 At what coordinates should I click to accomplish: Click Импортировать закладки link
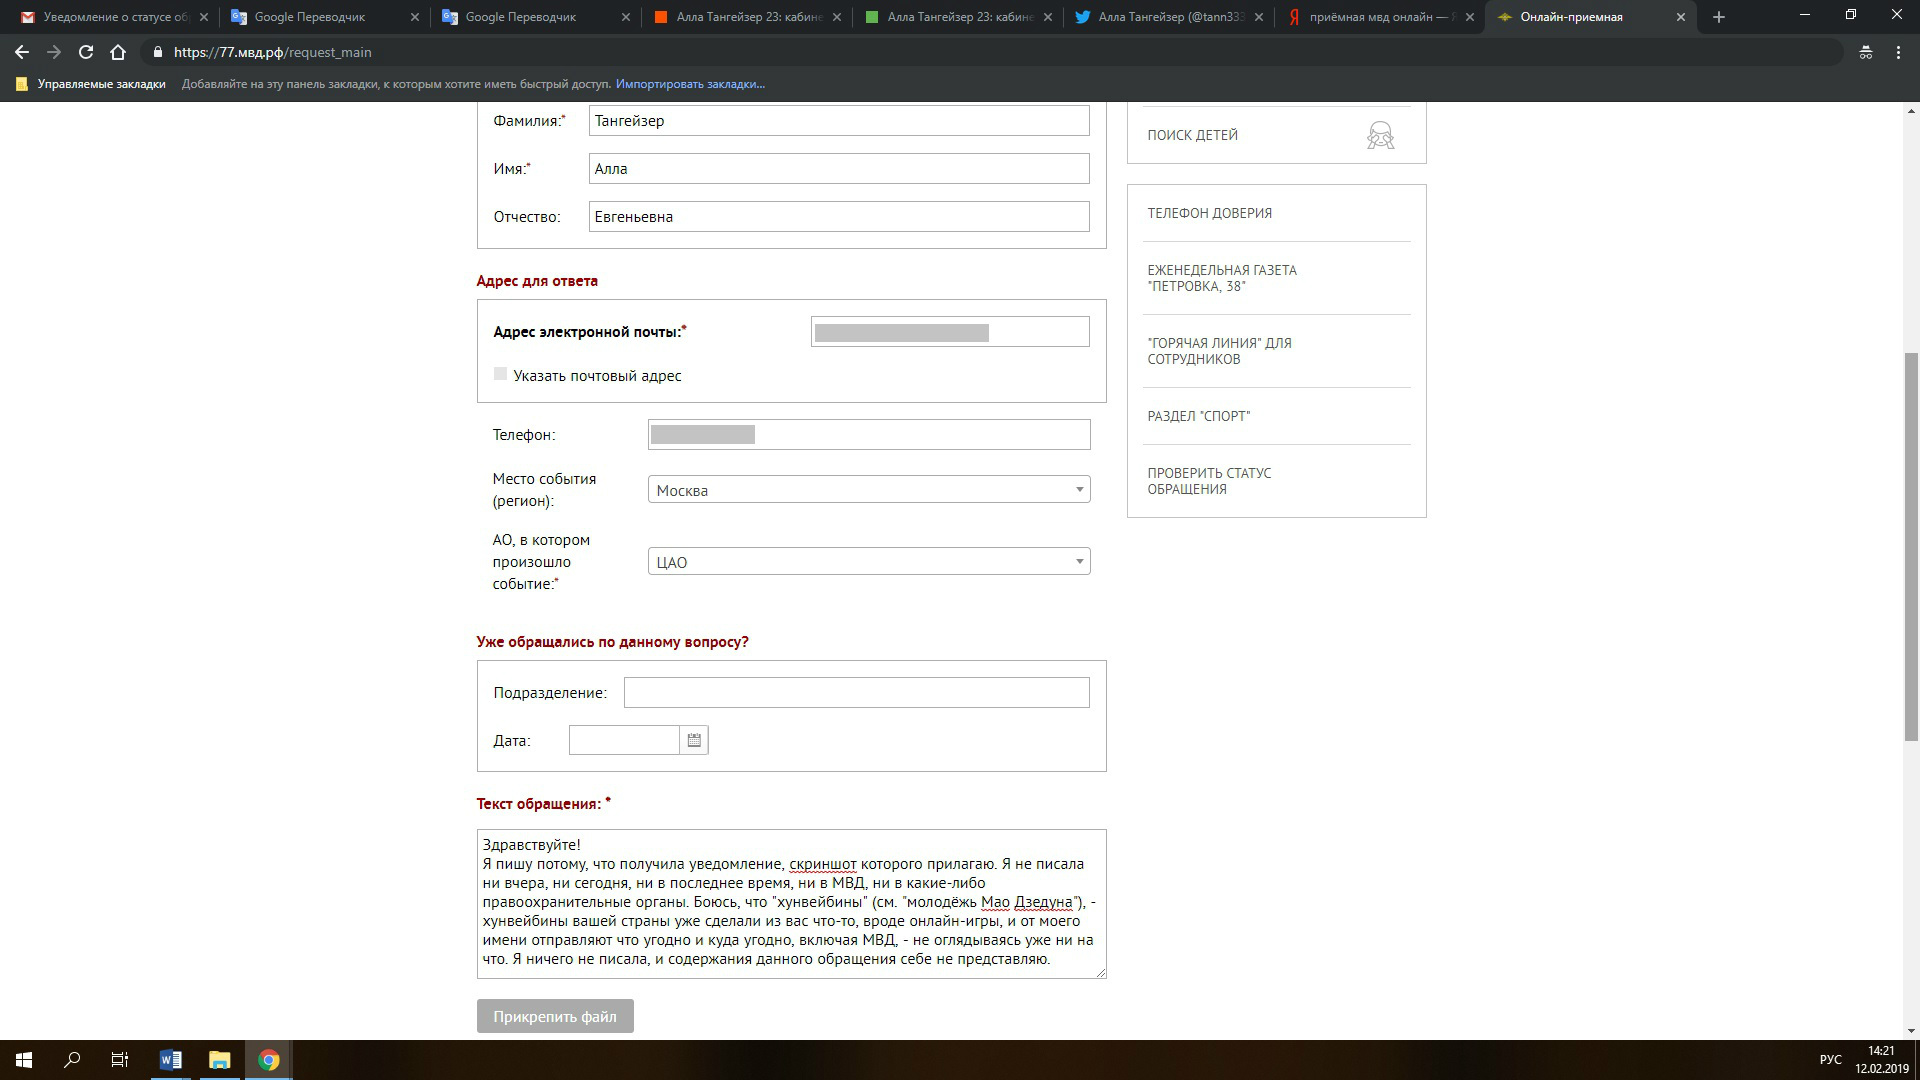690,84
